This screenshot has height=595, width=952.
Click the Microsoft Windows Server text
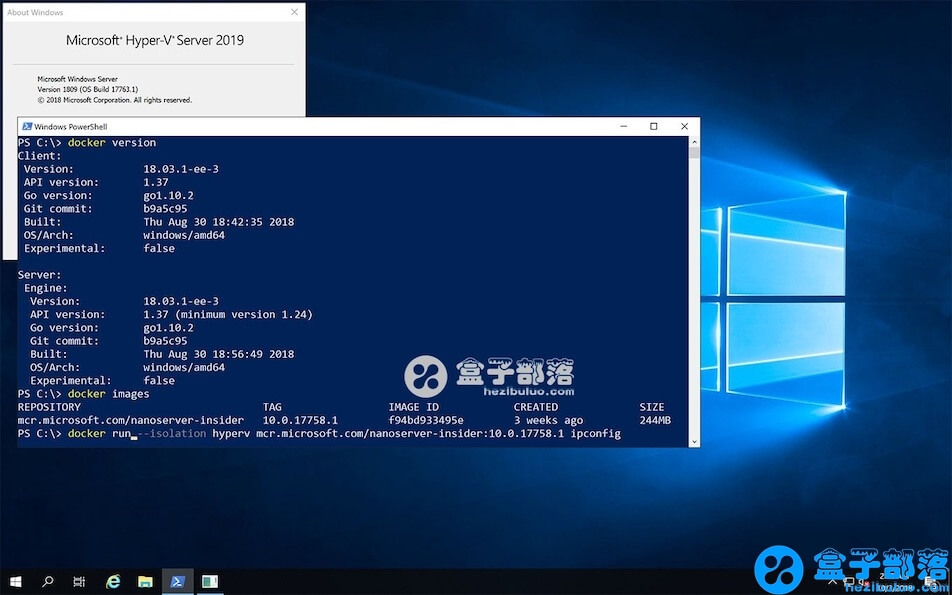point(78,79)
